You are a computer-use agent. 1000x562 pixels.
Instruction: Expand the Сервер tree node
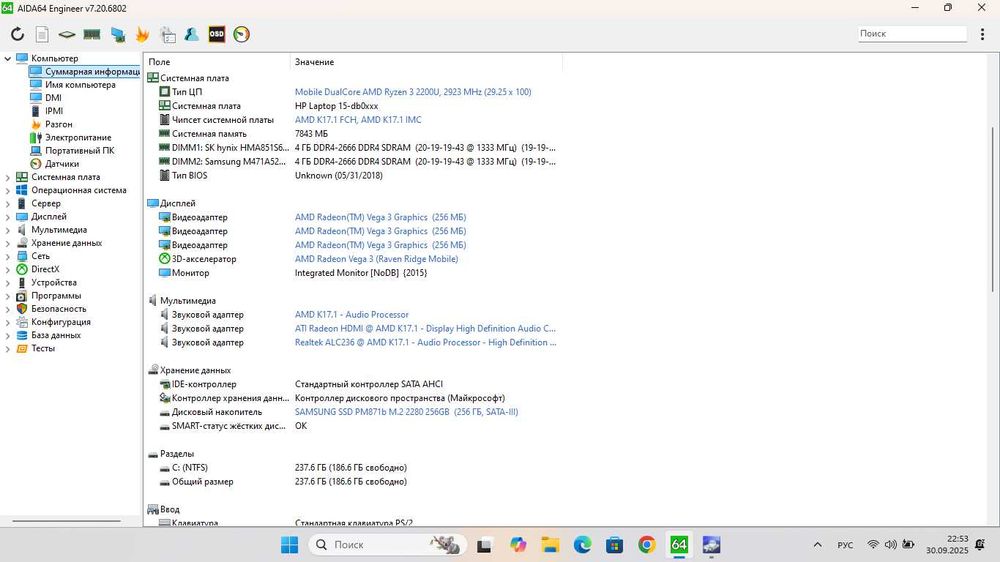pyautogui.click(x=8, y=203)
